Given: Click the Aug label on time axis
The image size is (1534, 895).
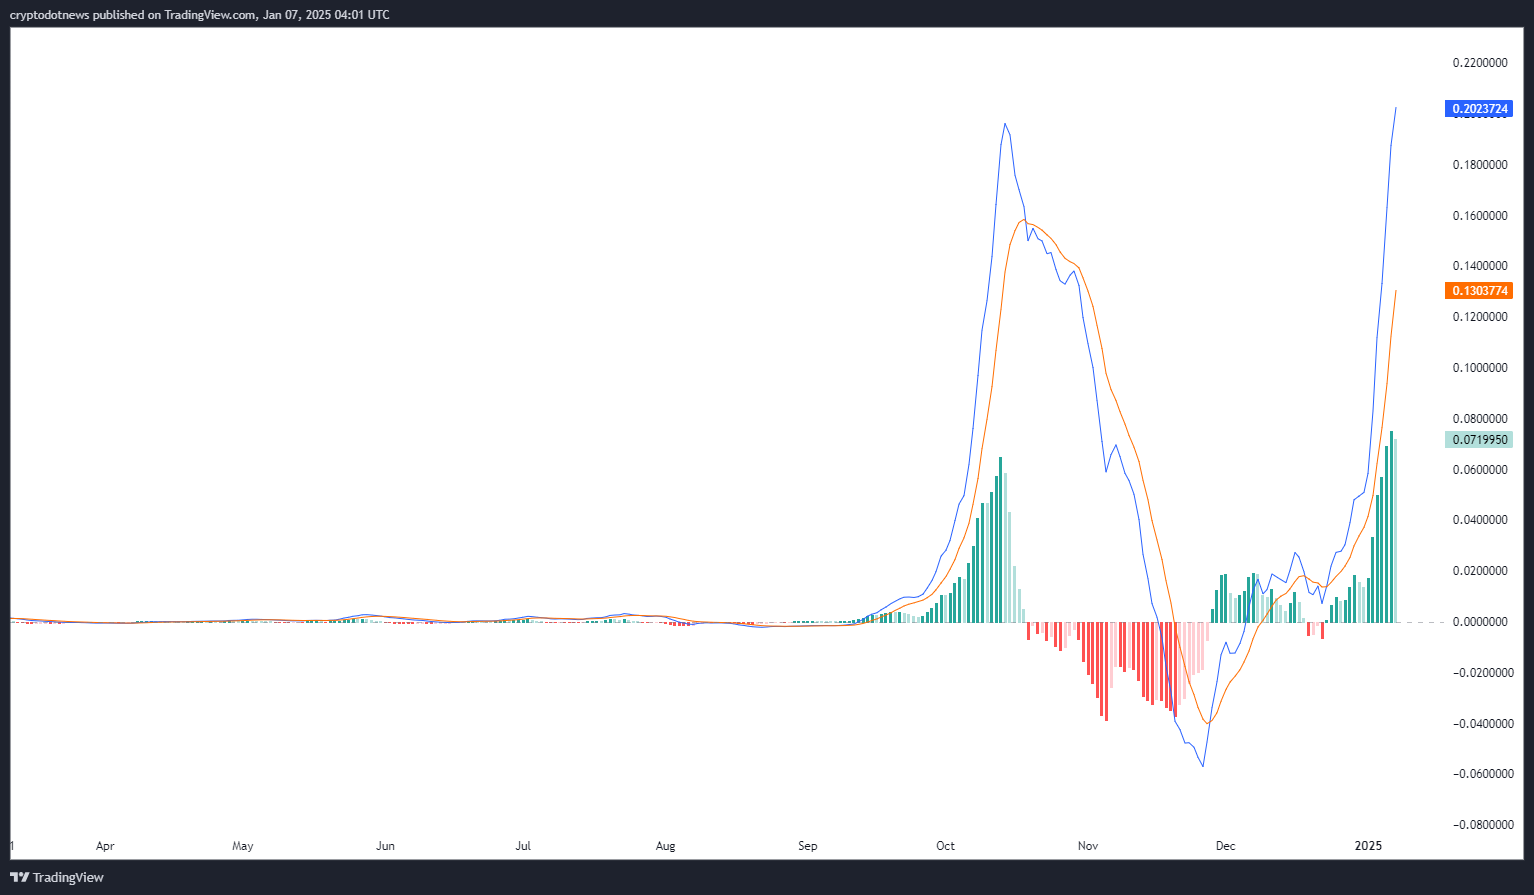Looking at the screenshot, I should [x=665, y=846].
